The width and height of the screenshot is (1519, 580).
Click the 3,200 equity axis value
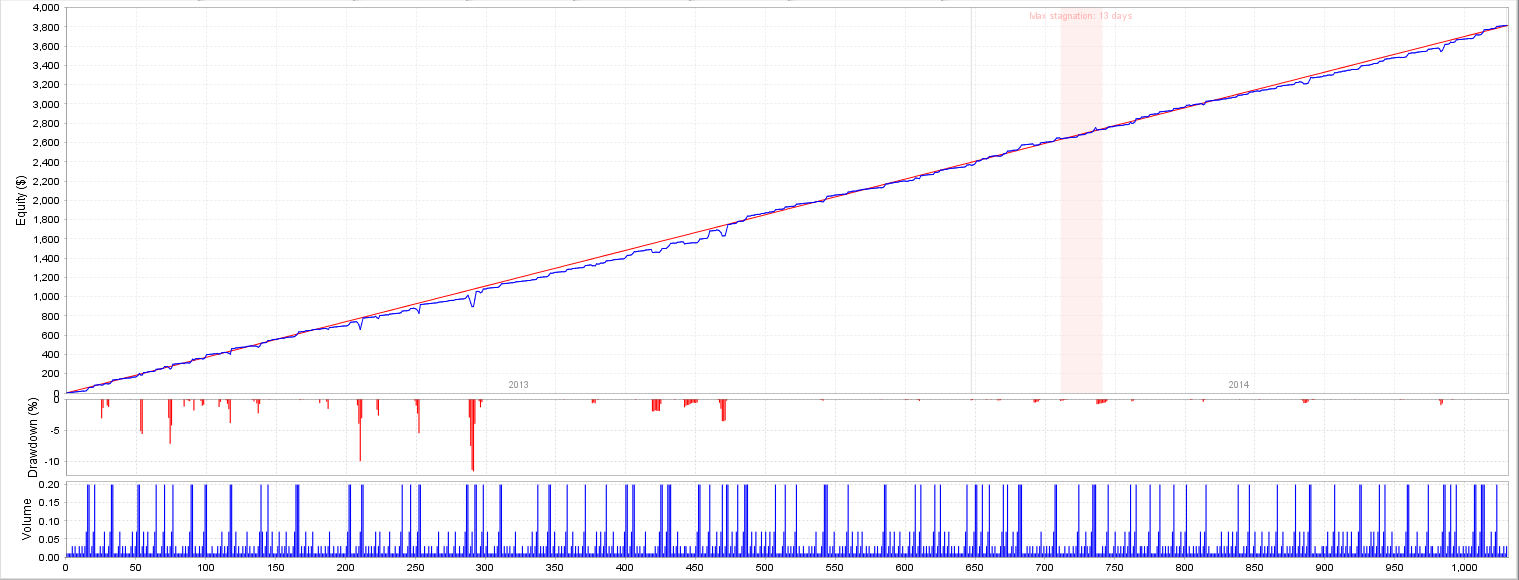coord(45,85)
